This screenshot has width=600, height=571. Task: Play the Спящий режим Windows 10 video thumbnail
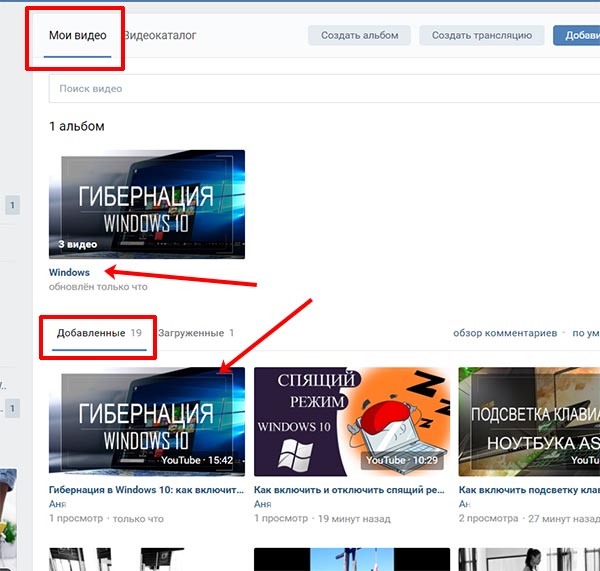pyautogui.click(x=352, y=422)
